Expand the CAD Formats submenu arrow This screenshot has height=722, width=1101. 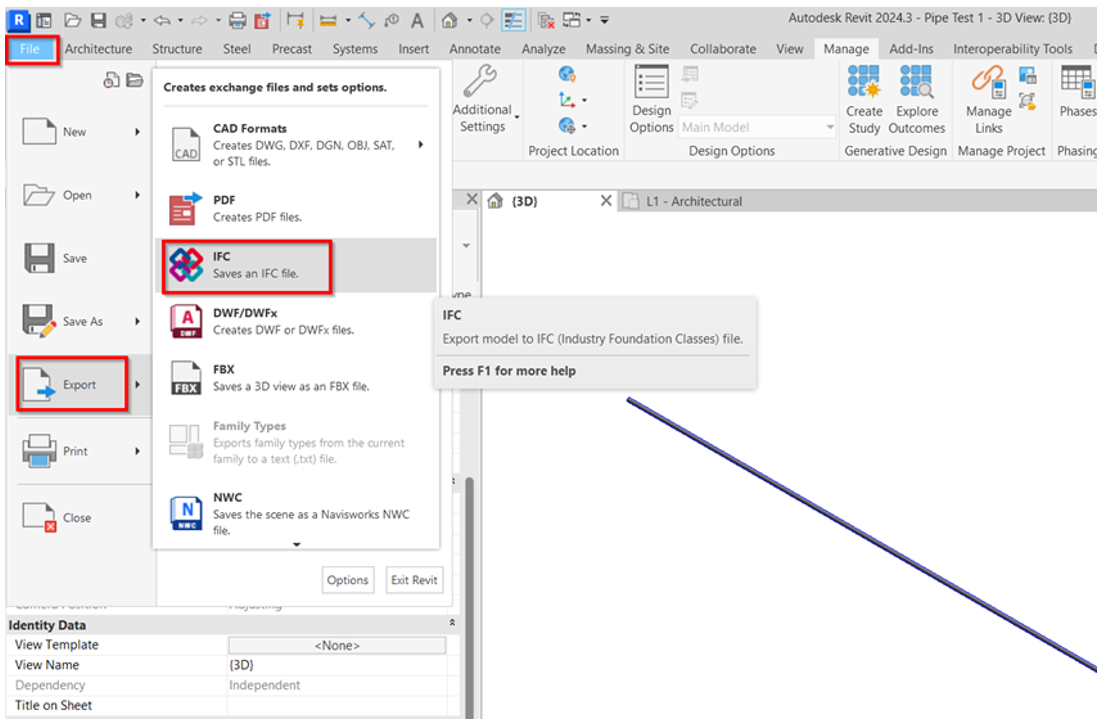(x=421, y=145)
